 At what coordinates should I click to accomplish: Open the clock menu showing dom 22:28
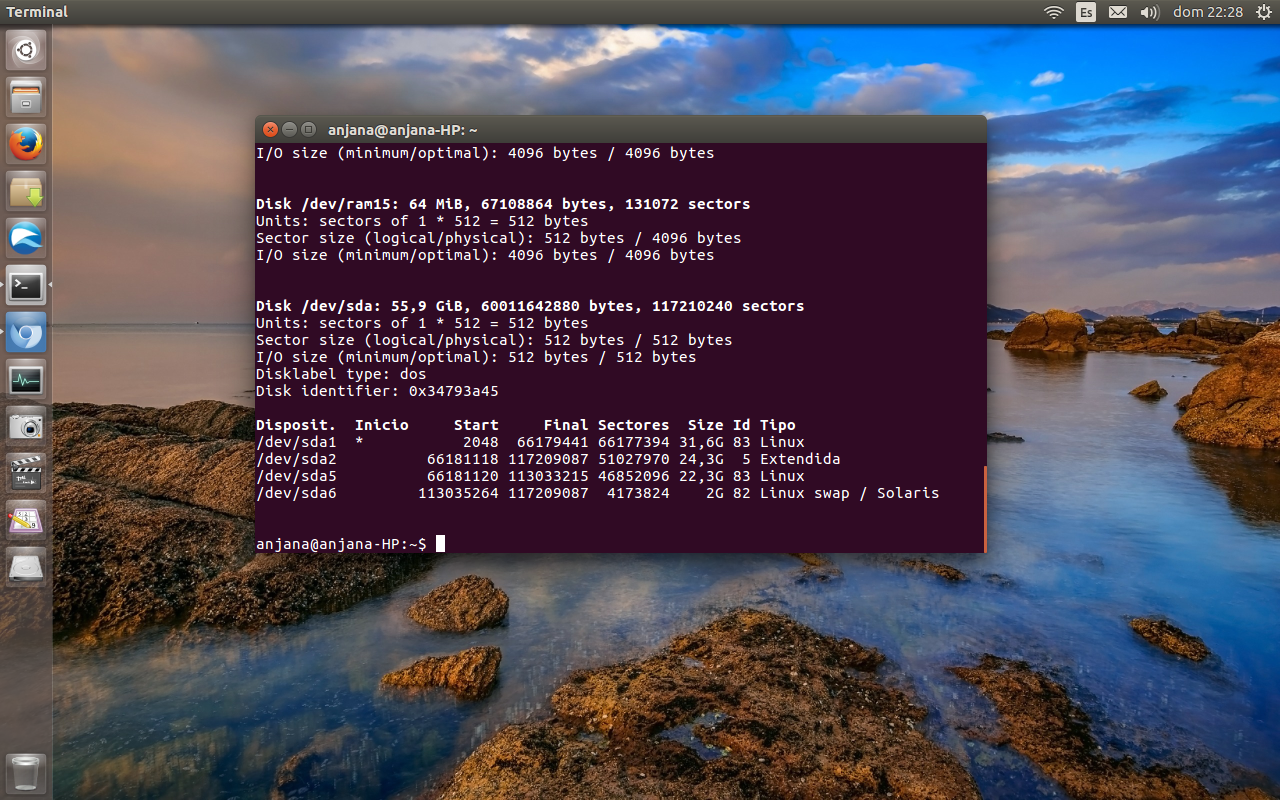[x=1210, y=12]
